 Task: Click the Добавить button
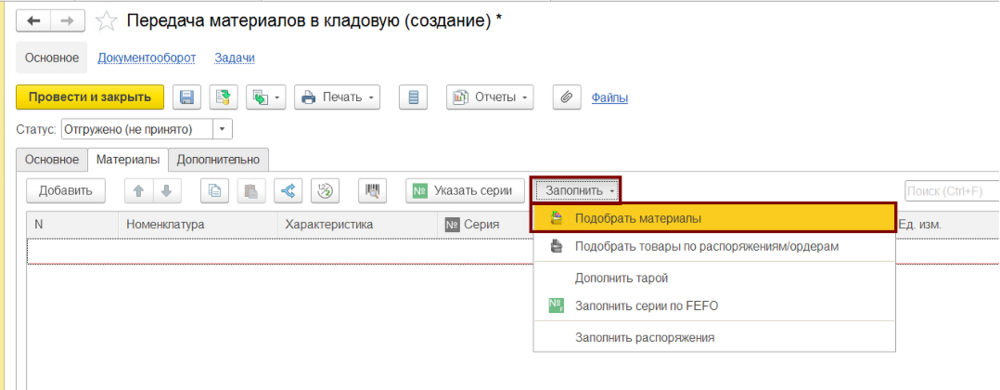pos(66,191)
